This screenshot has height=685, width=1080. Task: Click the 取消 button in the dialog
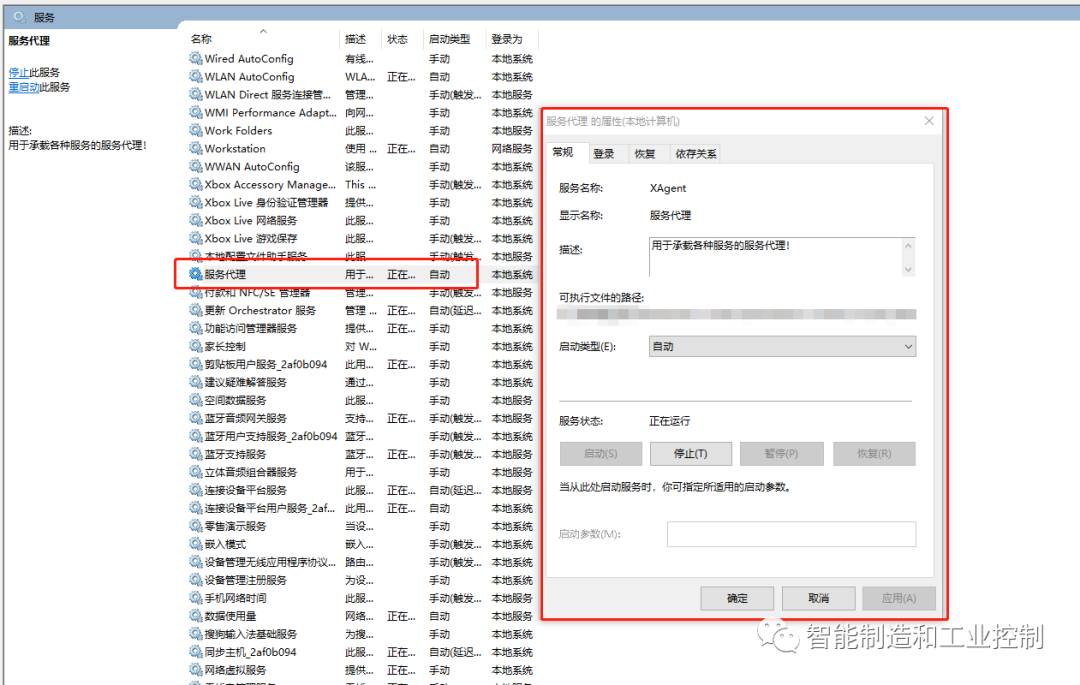click(x=818, y=598)
